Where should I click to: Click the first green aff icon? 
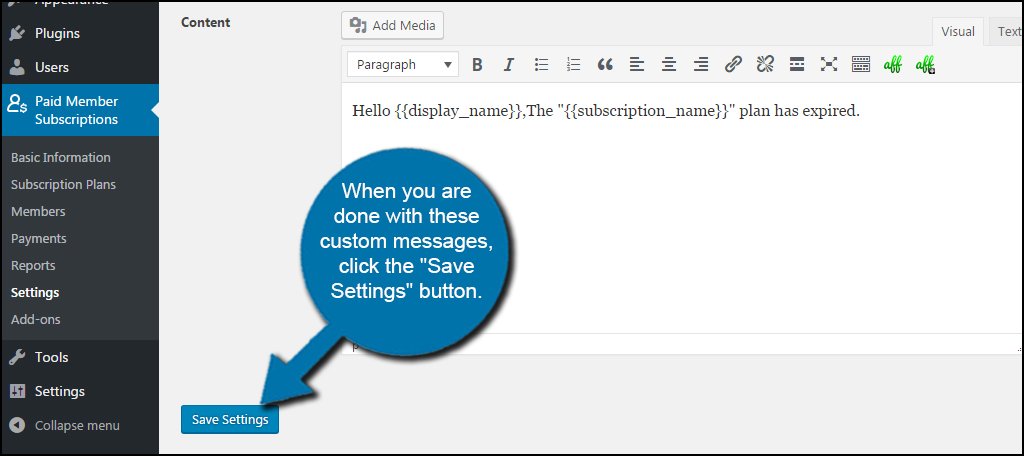(x=893, y=65)
